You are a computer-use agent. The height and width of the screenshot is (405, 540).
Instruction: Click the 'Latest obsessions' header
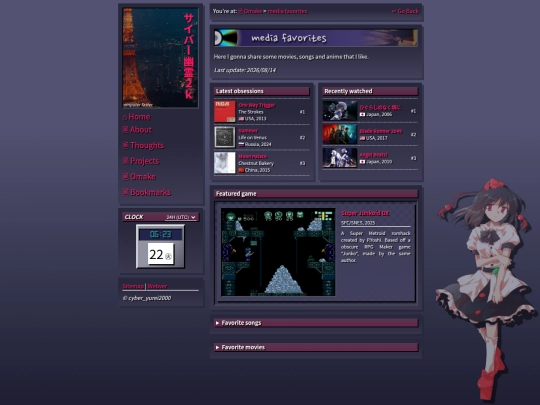click(x=262, y=91)
